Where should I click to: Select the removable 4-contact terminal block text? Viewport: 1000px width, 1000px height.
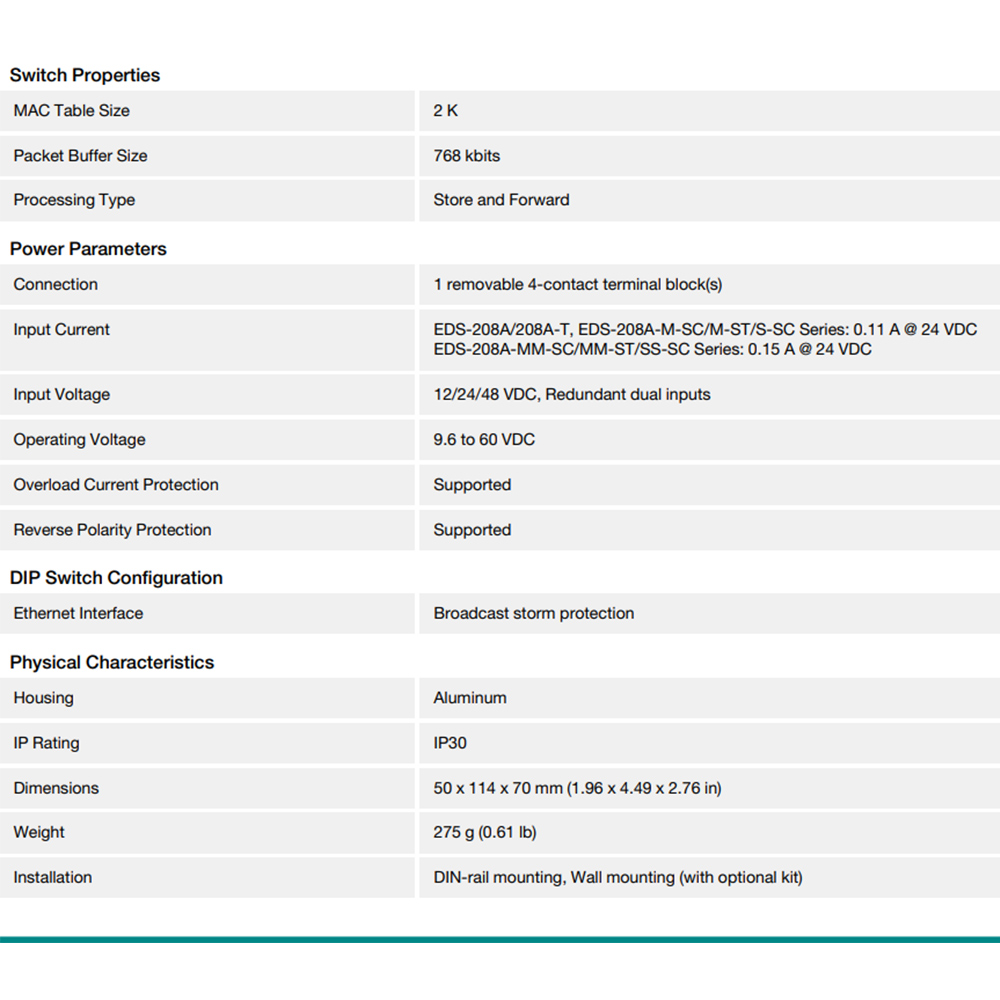[577, 285]
